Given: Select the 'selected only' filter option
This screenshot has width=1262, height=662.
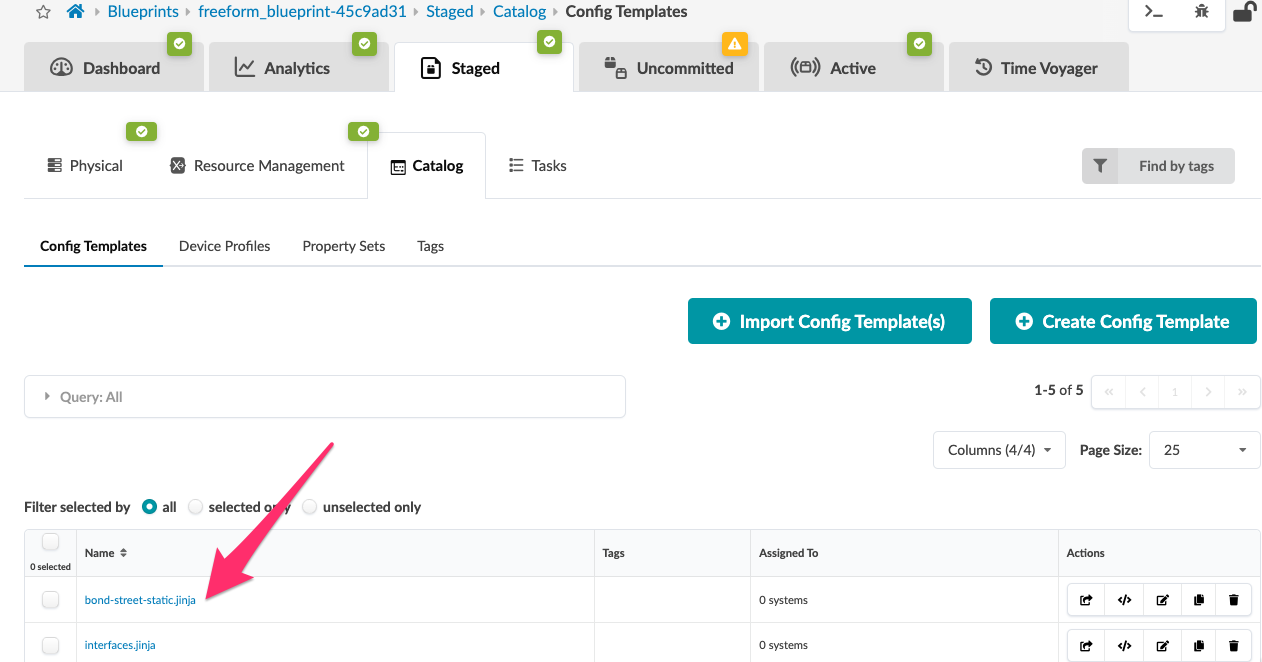Looking at the screenshot, I should click(x=195, y=507).
